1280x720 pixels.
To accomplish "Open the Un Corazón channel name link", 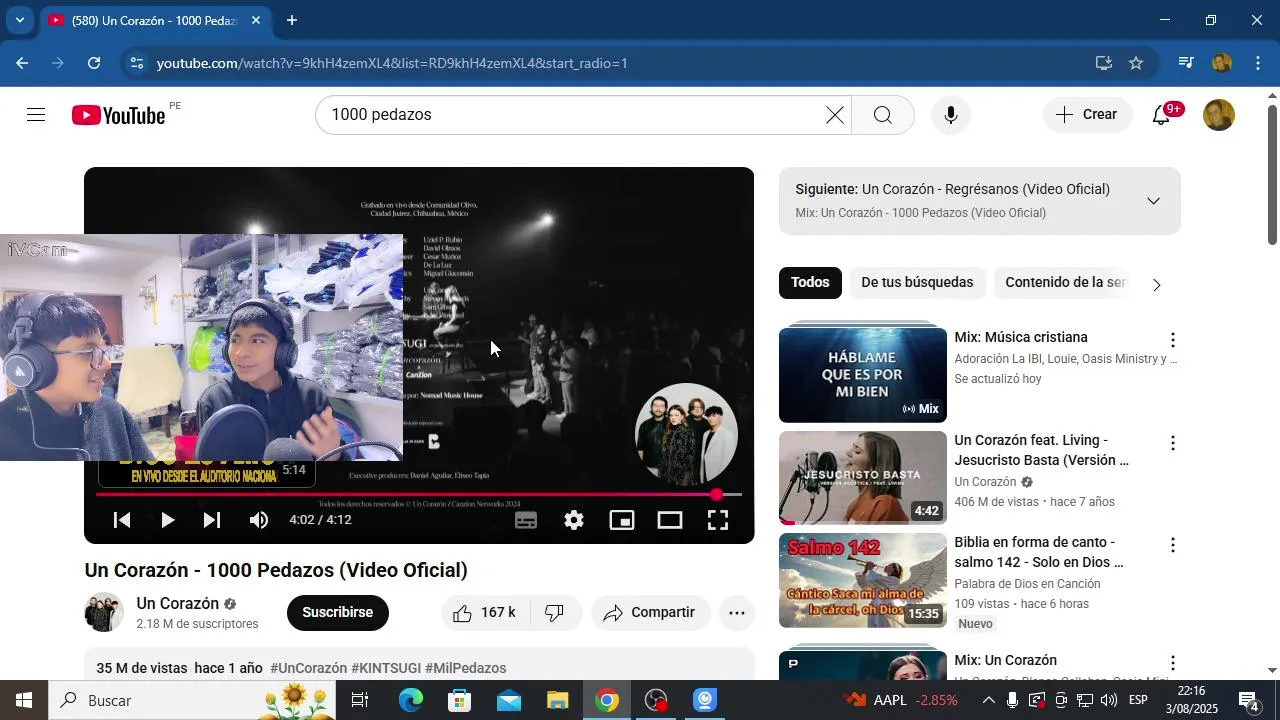I will (x=178, y=604).
